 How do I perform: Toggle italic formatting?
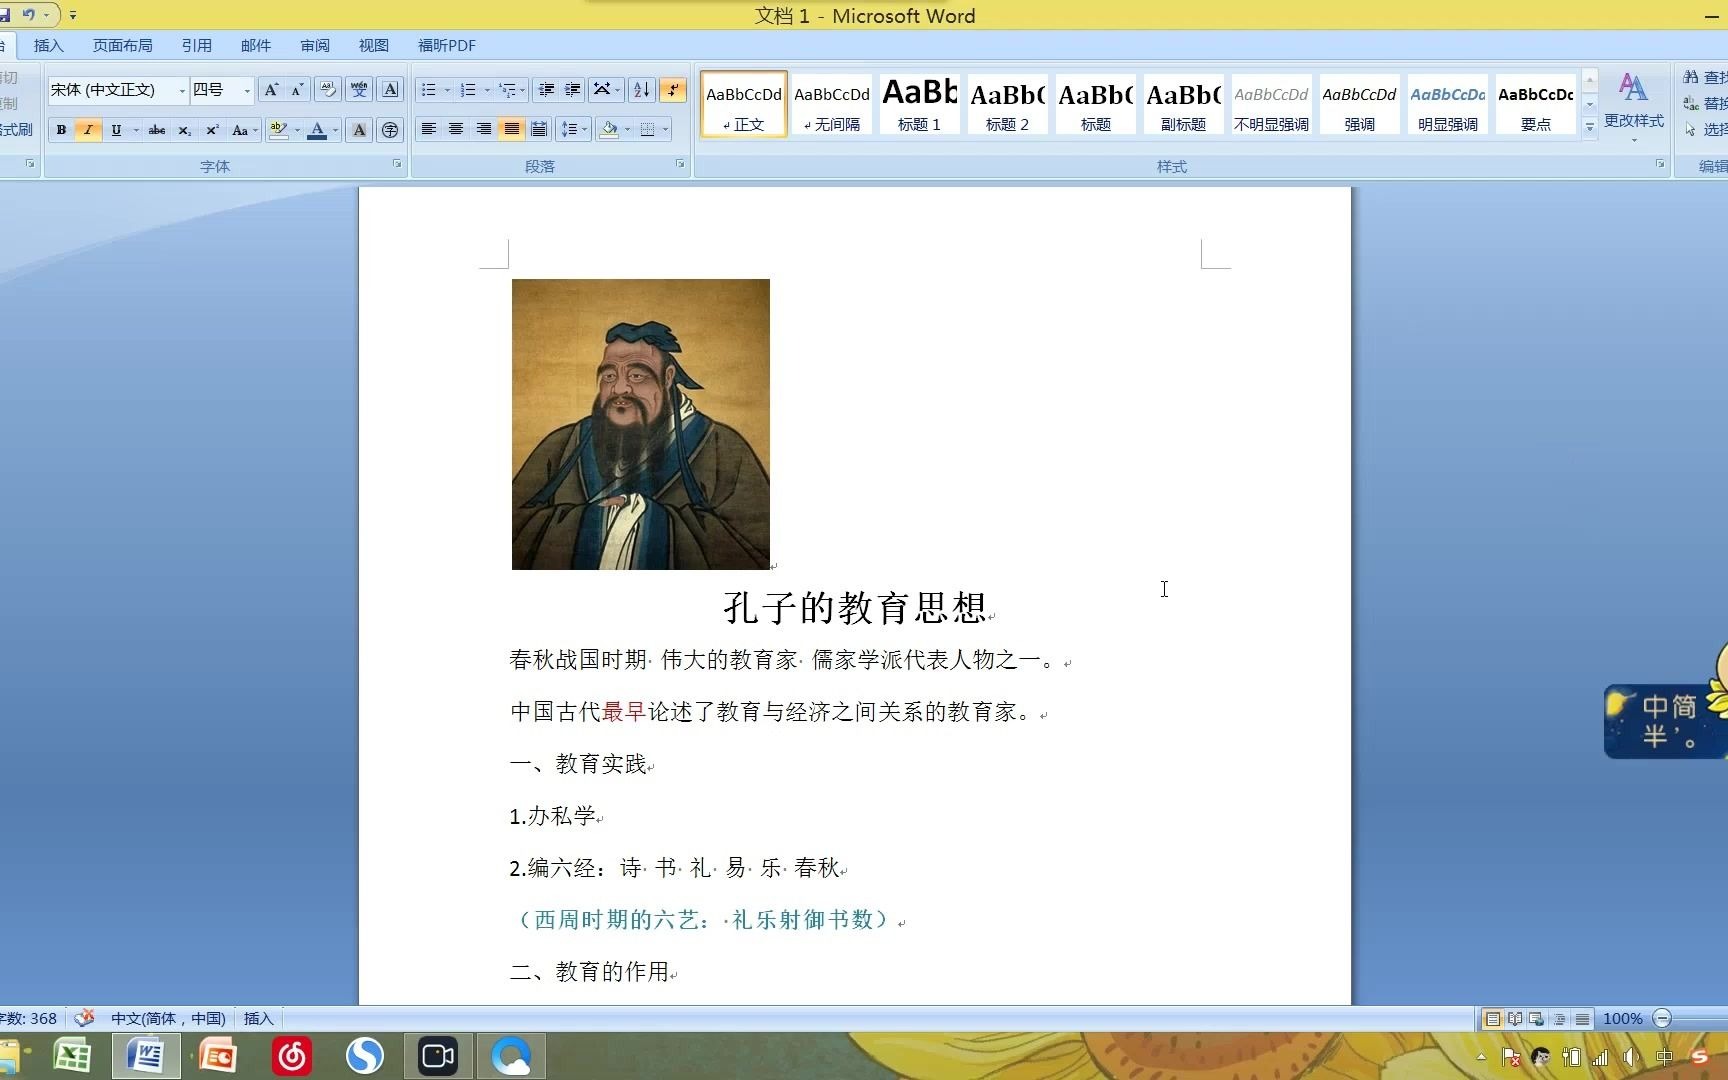[88, 130]
